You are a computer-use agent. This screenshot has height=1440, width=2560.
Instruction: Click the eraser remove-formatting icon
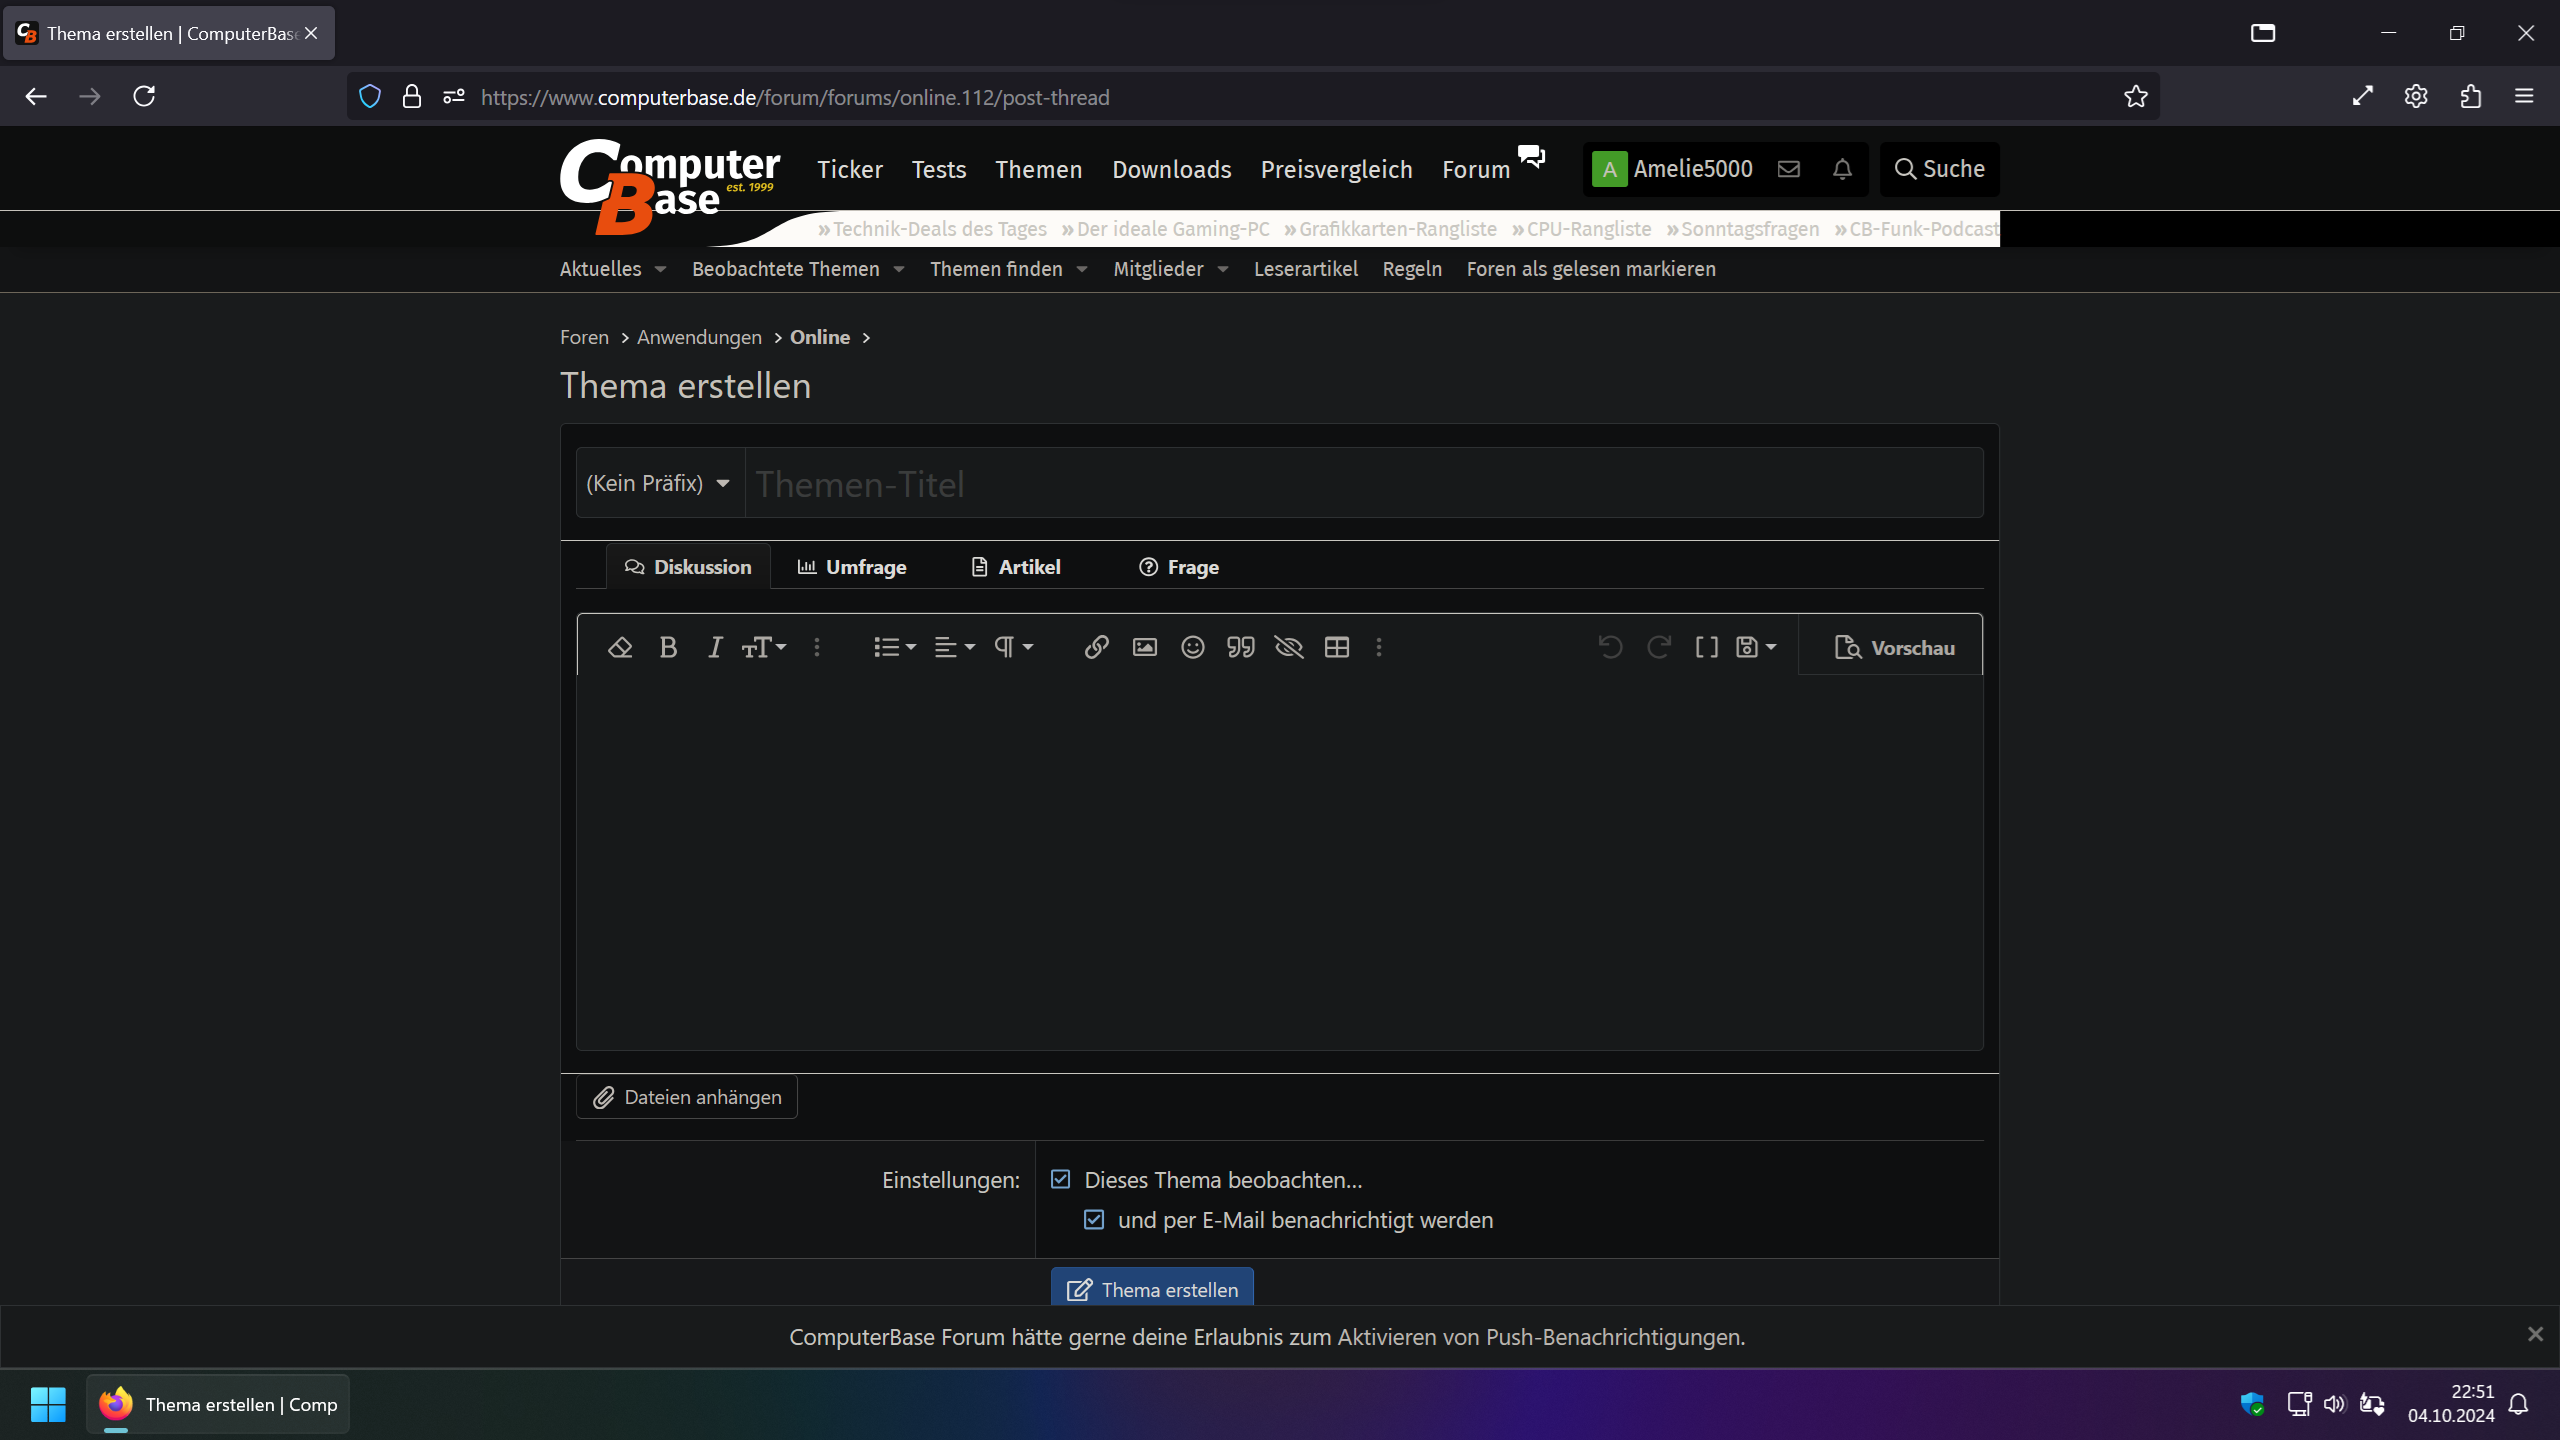620,648
